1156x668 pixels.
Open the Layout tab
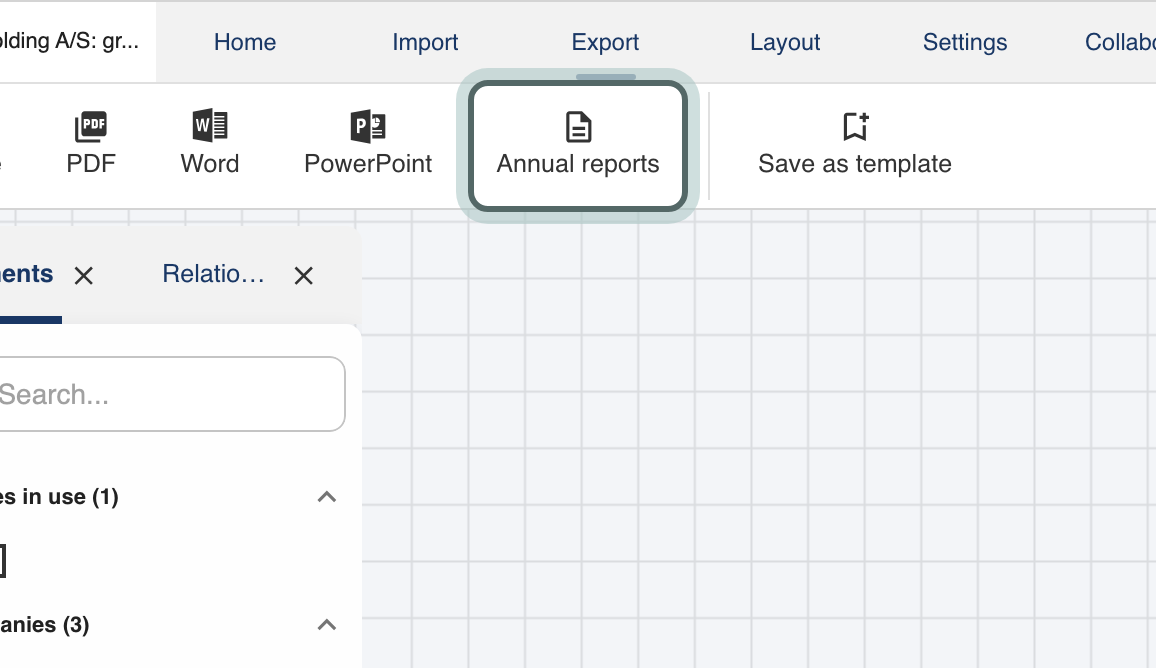[785, 42]
